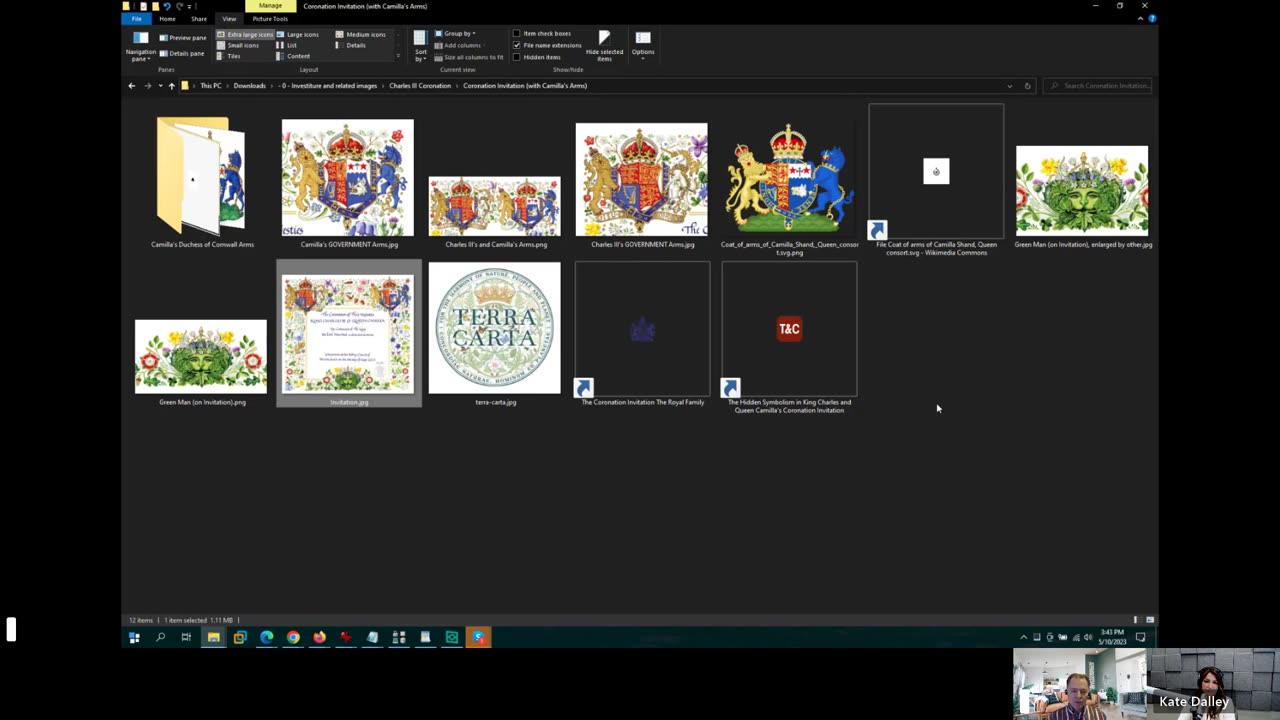
Task: Select Large icons layout
Action: point(297,34)
